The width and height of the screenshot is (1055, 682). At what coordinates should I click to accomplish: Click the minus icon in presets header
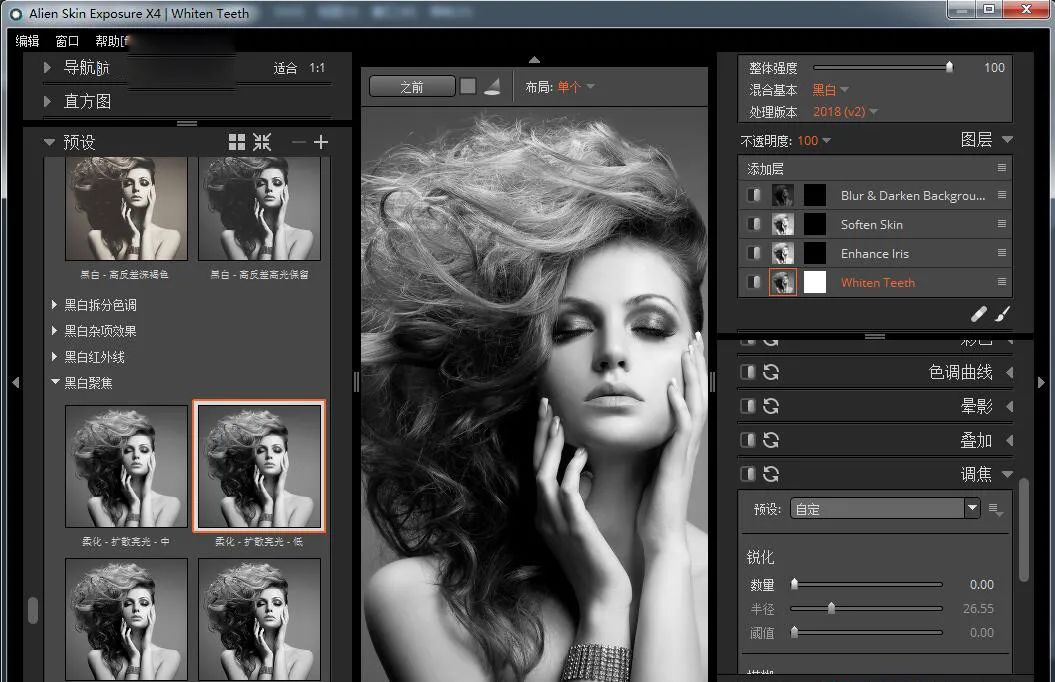tap(299, 142)
